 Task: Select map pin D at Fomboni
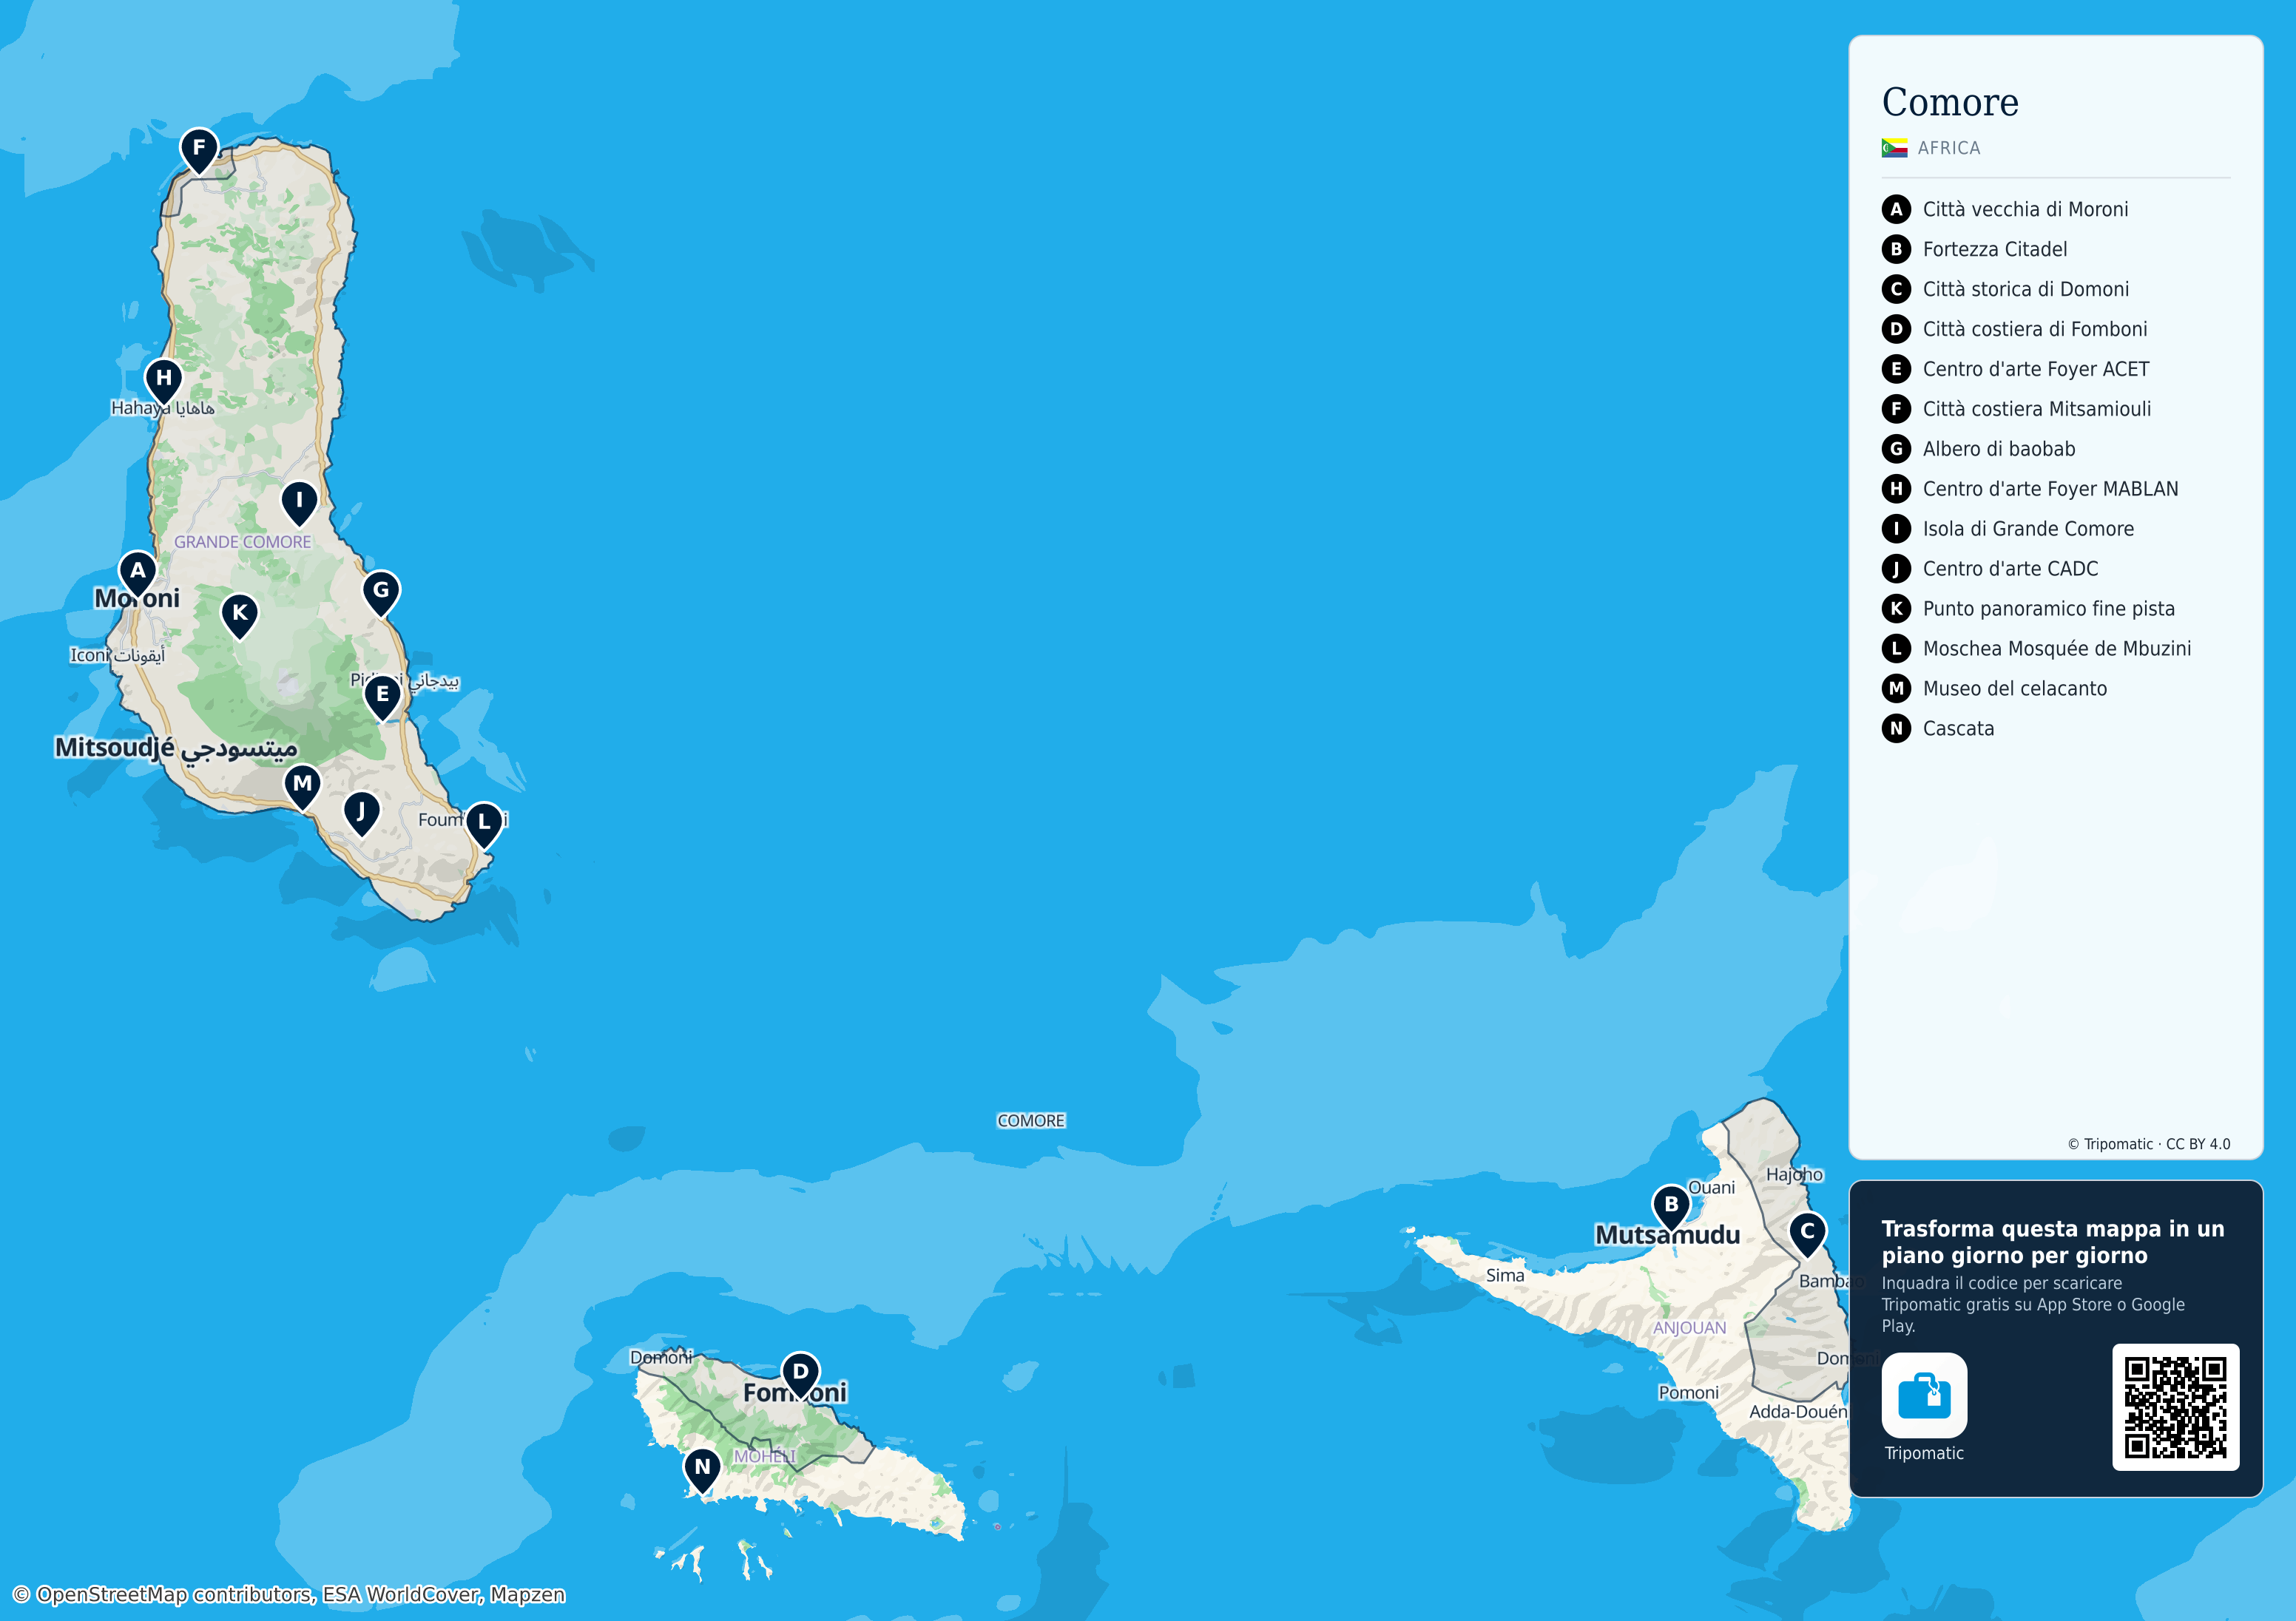click(800, 1376)
